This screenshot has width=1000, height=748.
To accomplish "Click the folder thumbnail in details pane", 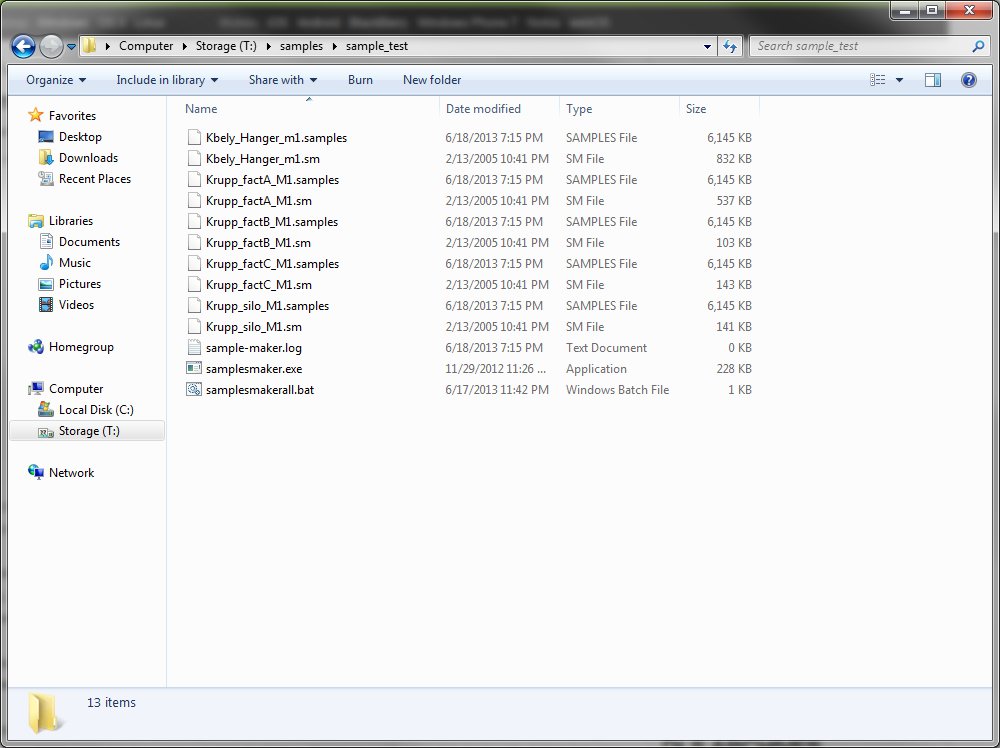I will coord(46,713).
